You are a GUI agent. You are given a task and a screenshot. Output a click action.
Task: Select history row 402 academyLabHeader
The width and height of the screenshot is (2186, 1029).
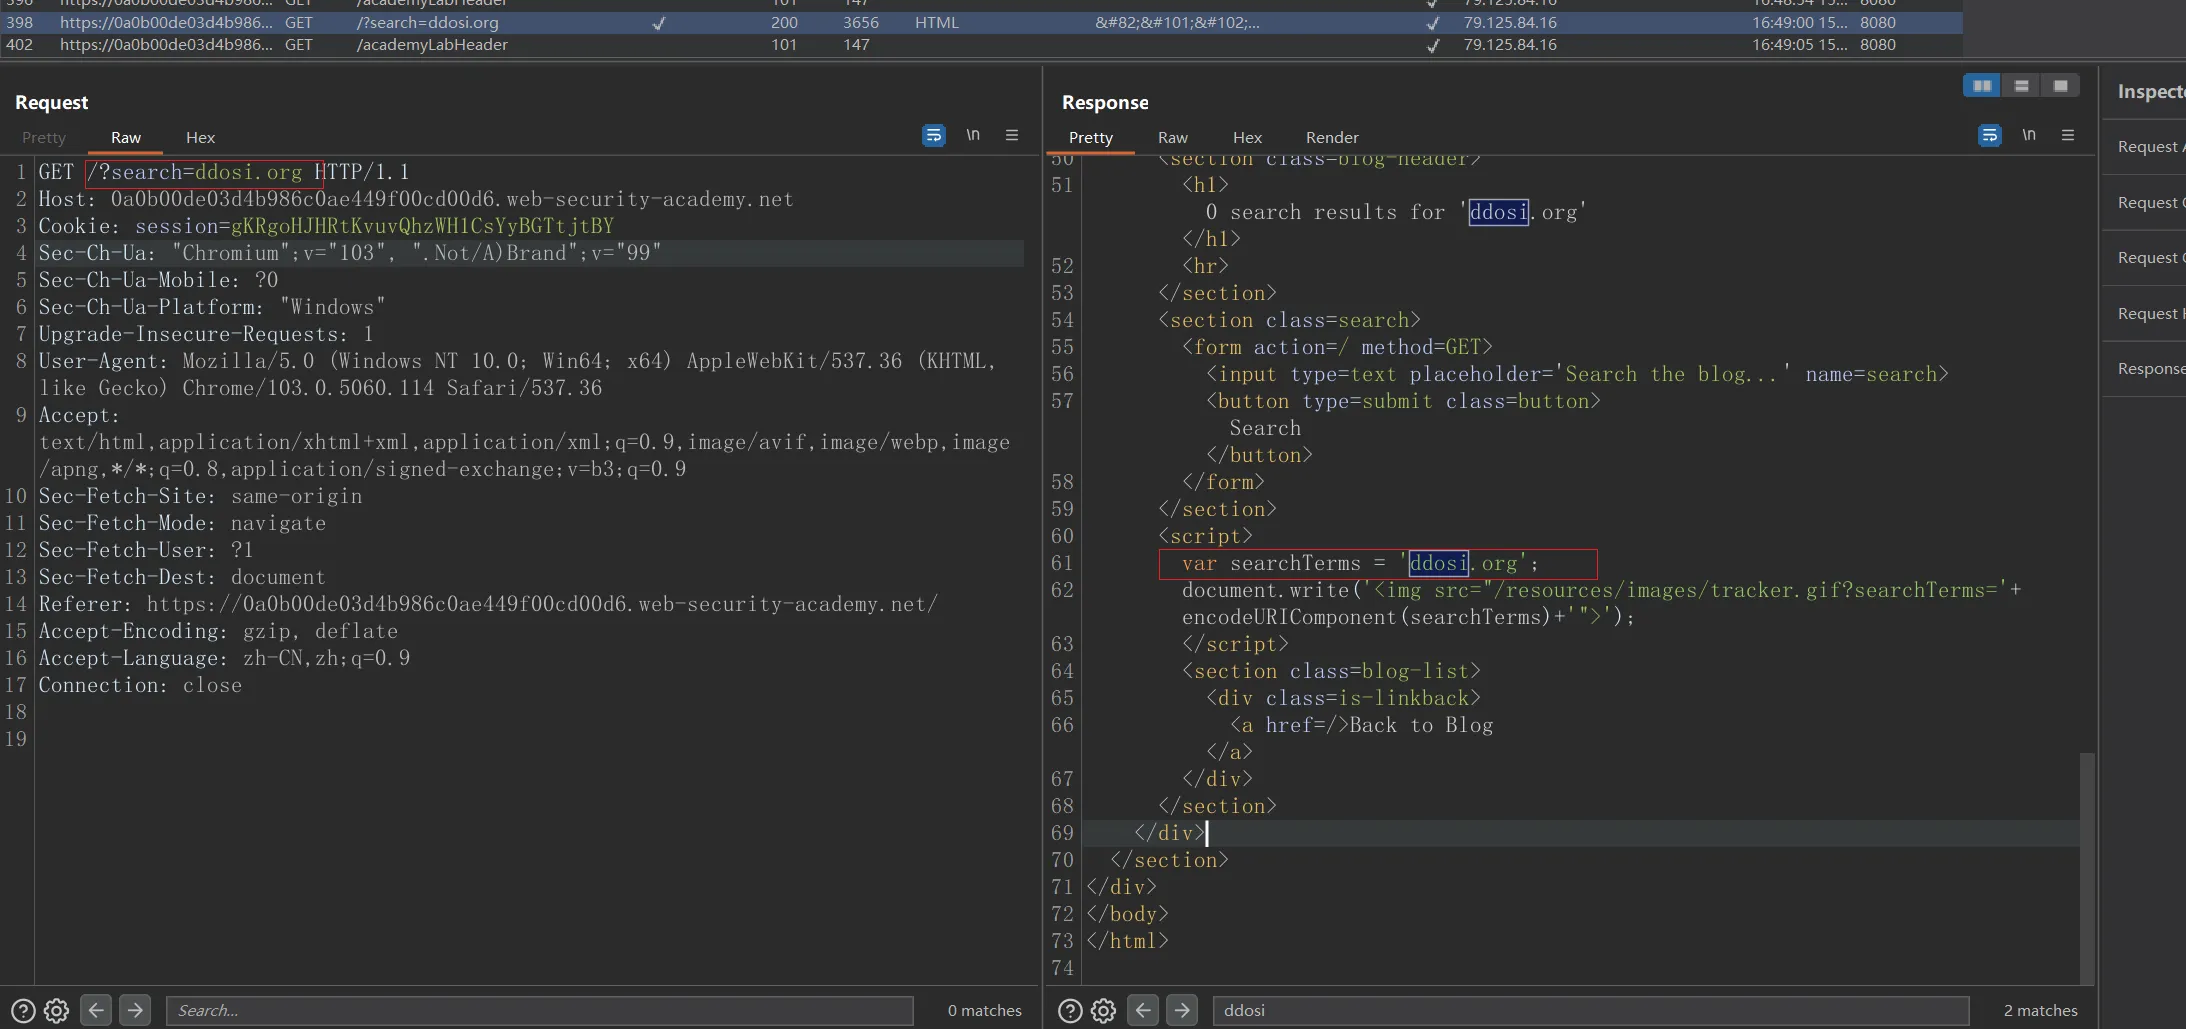[981, 44]
